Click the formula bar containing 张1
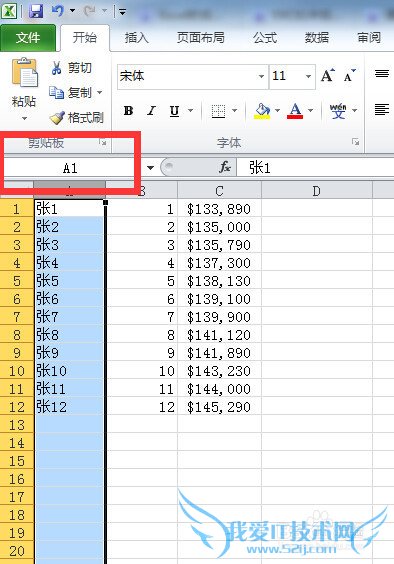The height and width of the screenshot is (564, 394). [315, 168]
